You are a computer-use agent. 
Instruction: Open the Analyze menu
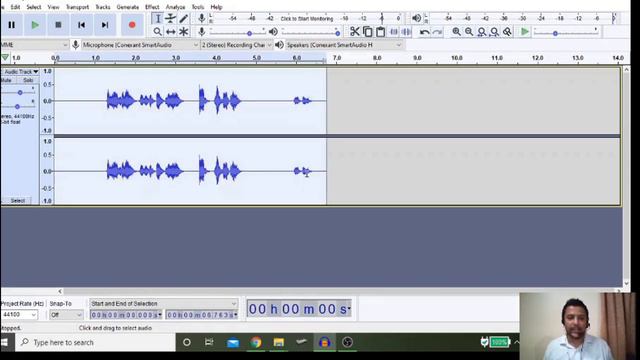tap(175, 7)
